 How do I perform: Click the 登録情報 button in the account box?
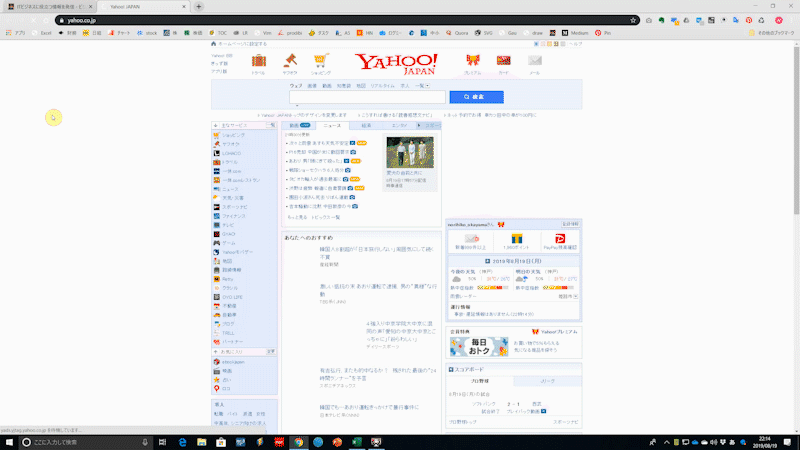[x=570, y=224]
